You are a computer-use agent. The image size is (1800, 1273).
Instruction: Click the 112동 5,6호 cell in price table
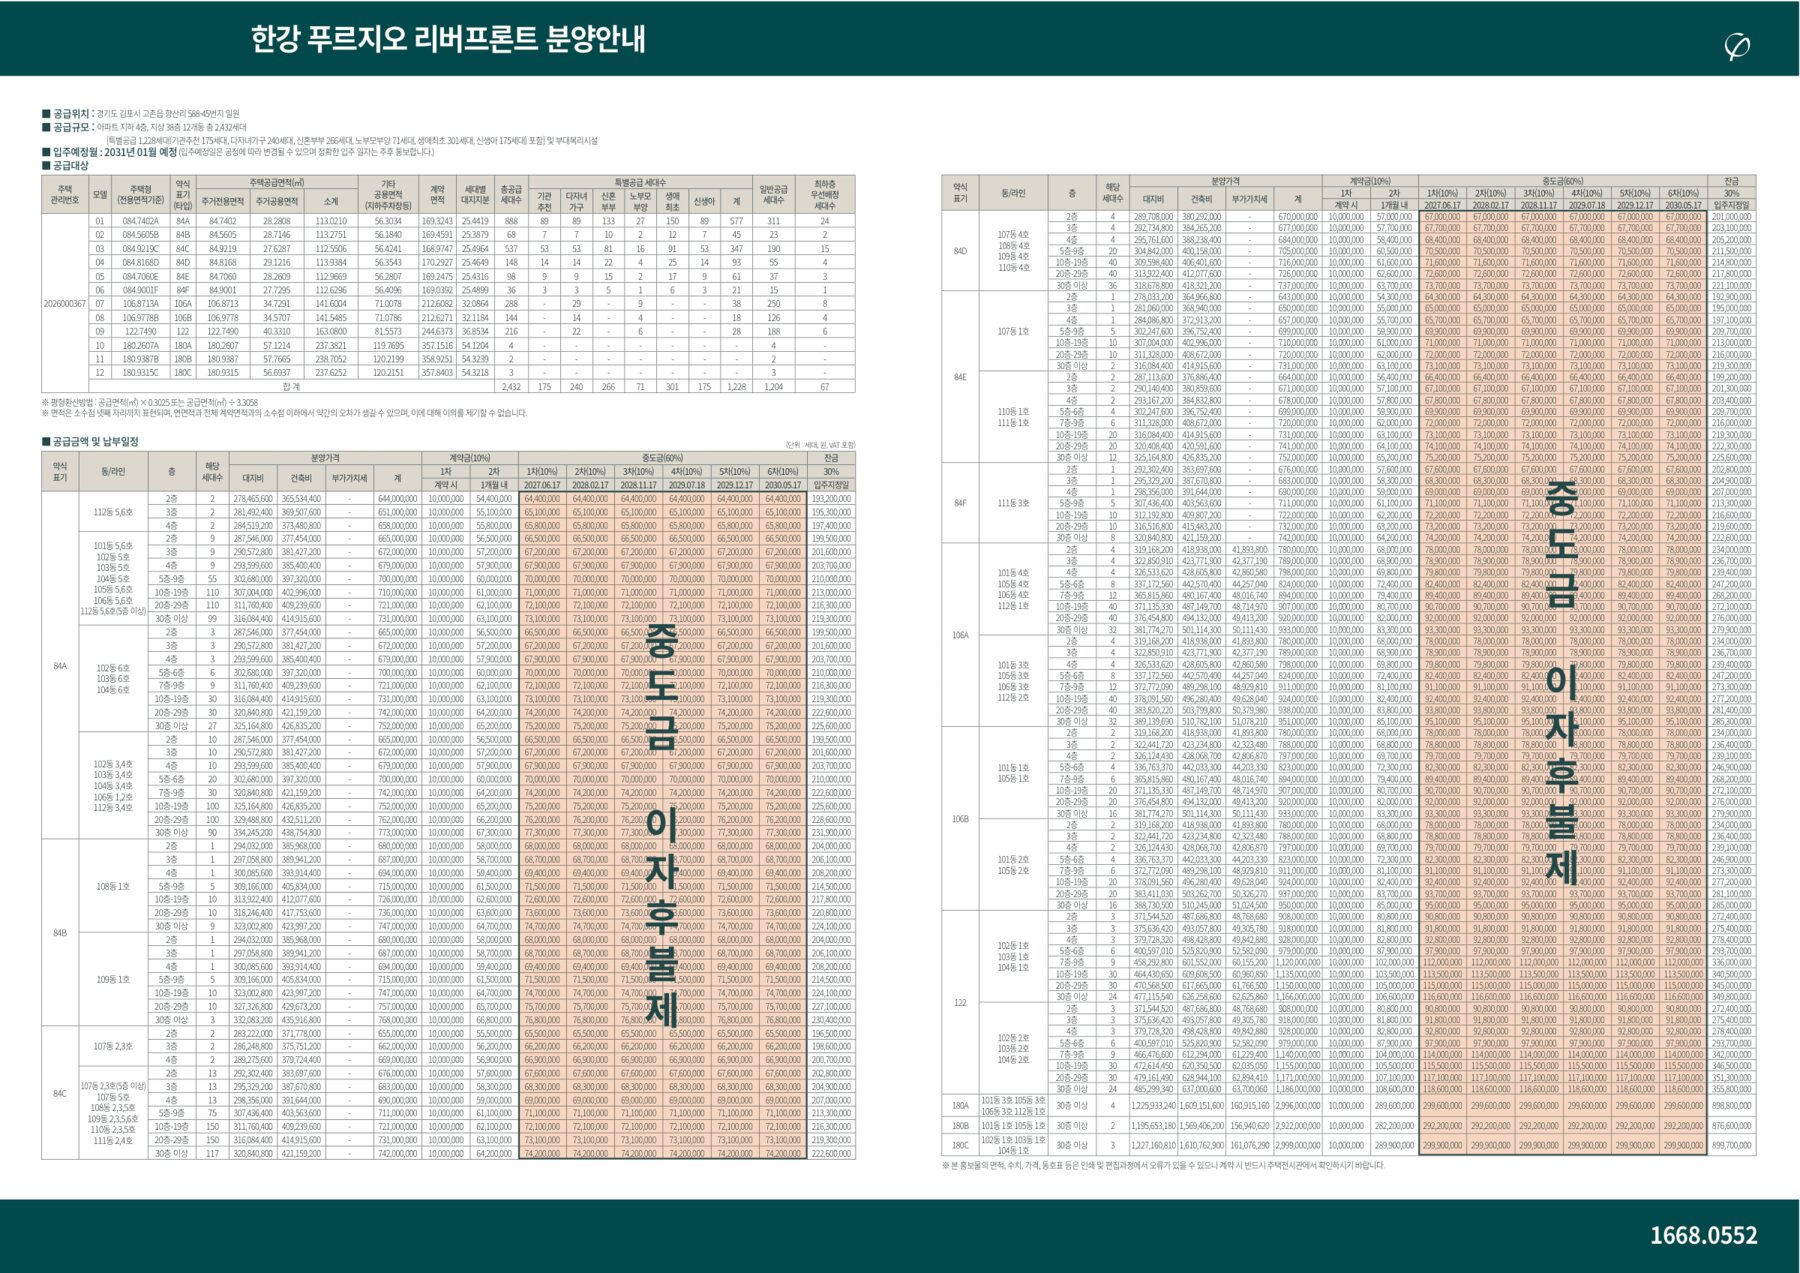[113, 511]
